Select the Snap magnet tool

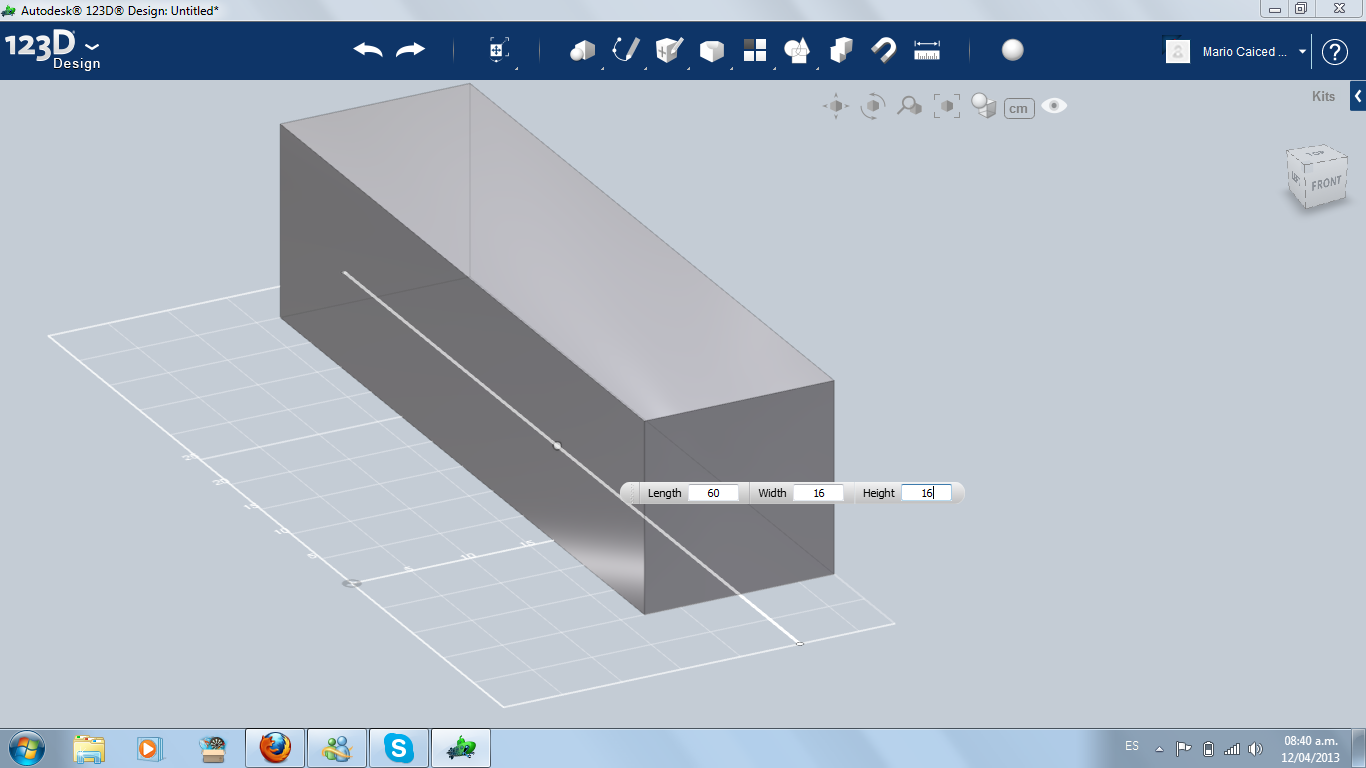click(x=884, y=50)
